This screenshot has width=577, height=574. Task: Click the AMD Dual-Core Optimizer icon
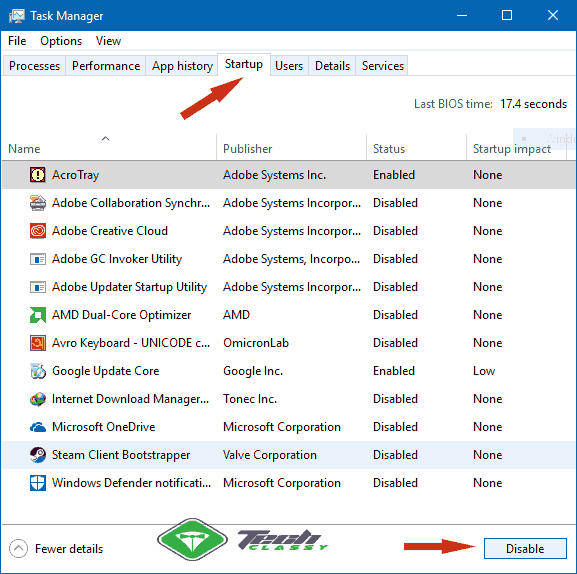[x=38, y=315]
